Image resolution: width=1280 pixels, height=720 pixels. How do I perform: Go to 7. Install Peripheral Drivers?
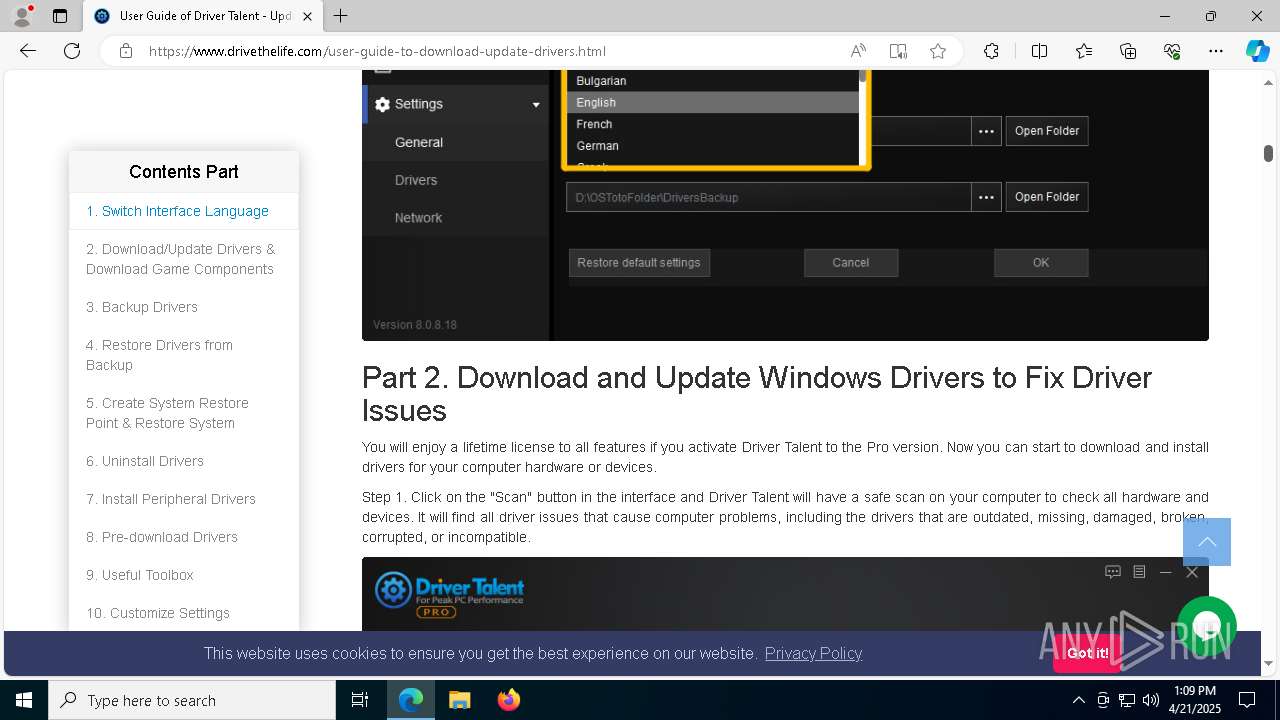pyautogui.click(x=171, y=499)
